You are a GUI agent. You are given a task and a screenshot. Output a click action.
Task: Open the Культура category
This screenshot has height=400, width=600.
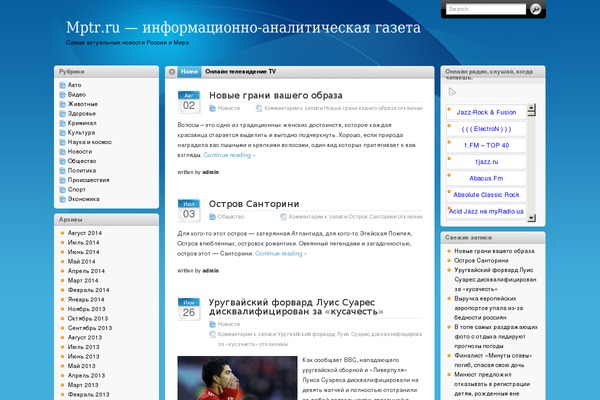[x=81, y=132]
